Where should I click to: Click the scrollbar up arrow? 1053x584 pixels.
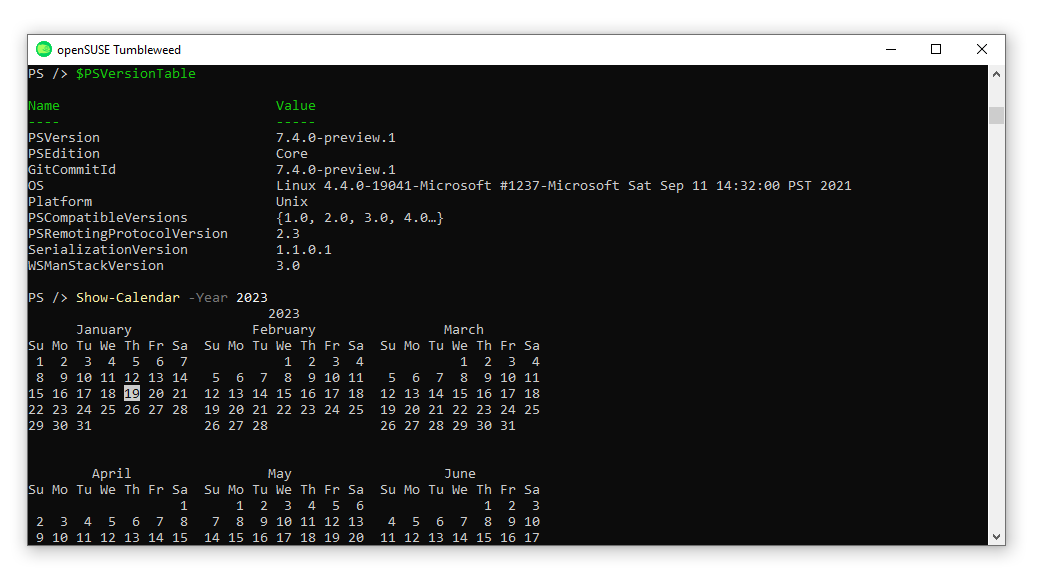997,72
